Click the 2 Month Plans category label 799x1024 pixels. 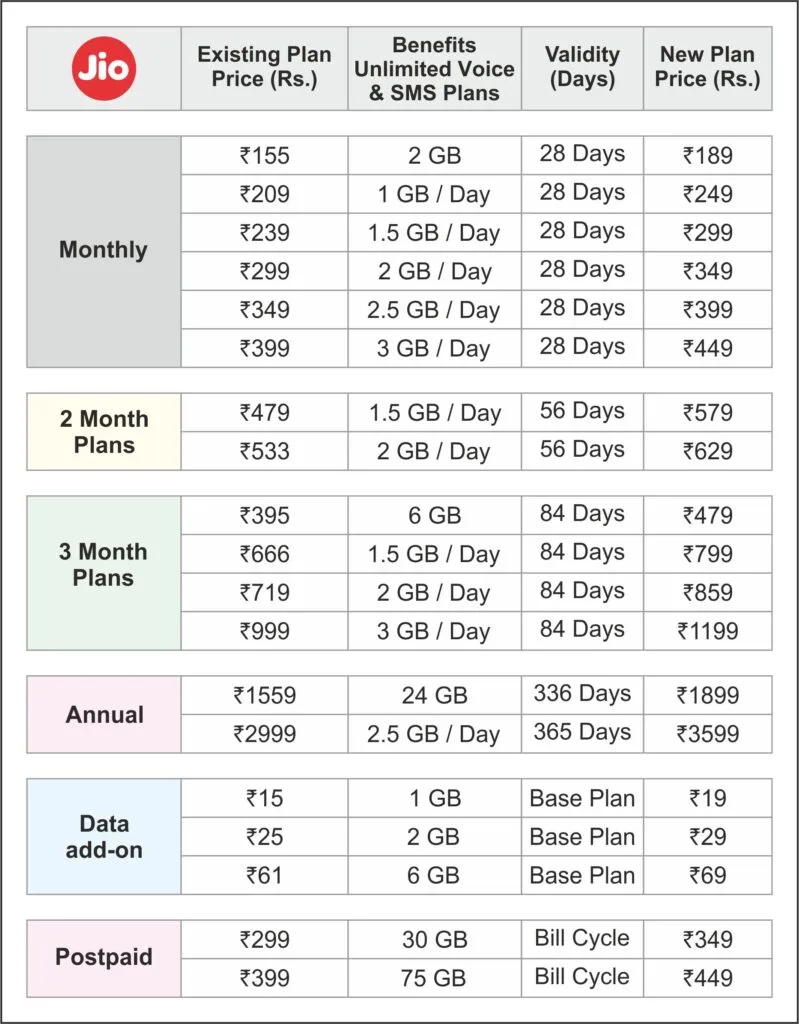103,431
